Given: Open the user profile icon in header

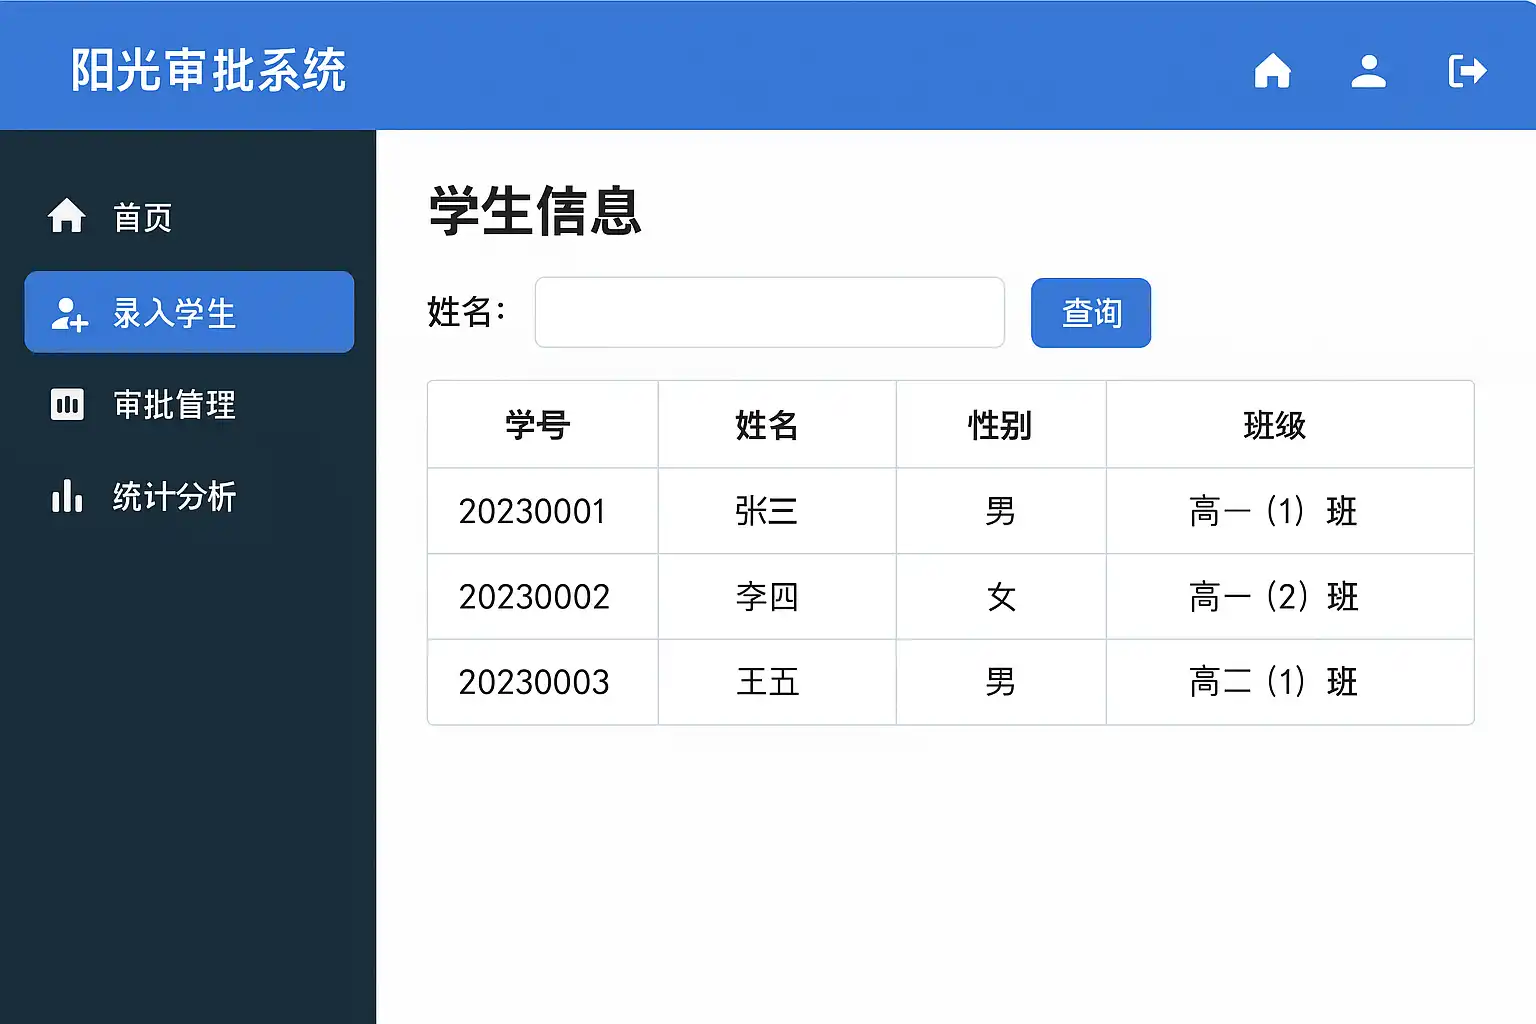Looking at the screenshot, I should pos(1368,71).
